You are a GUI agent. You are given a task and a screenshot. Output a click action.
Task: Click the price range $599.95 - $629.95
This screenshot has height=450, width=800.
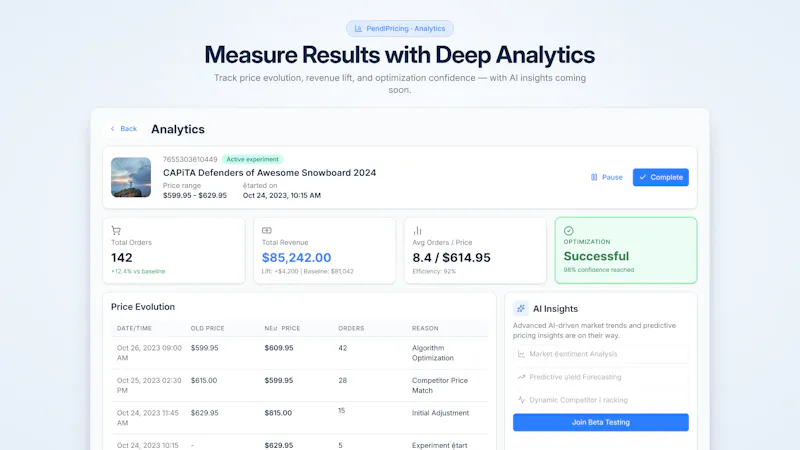195,195
